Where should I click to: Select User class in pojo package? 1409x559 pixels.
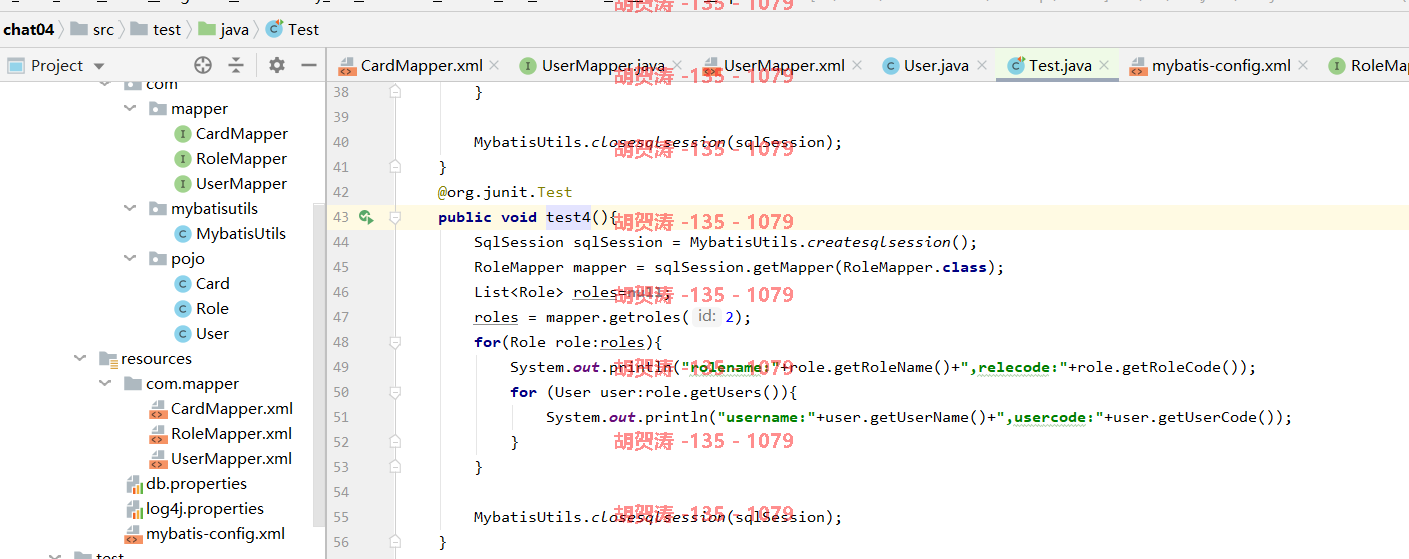click(x=202, y=334)
